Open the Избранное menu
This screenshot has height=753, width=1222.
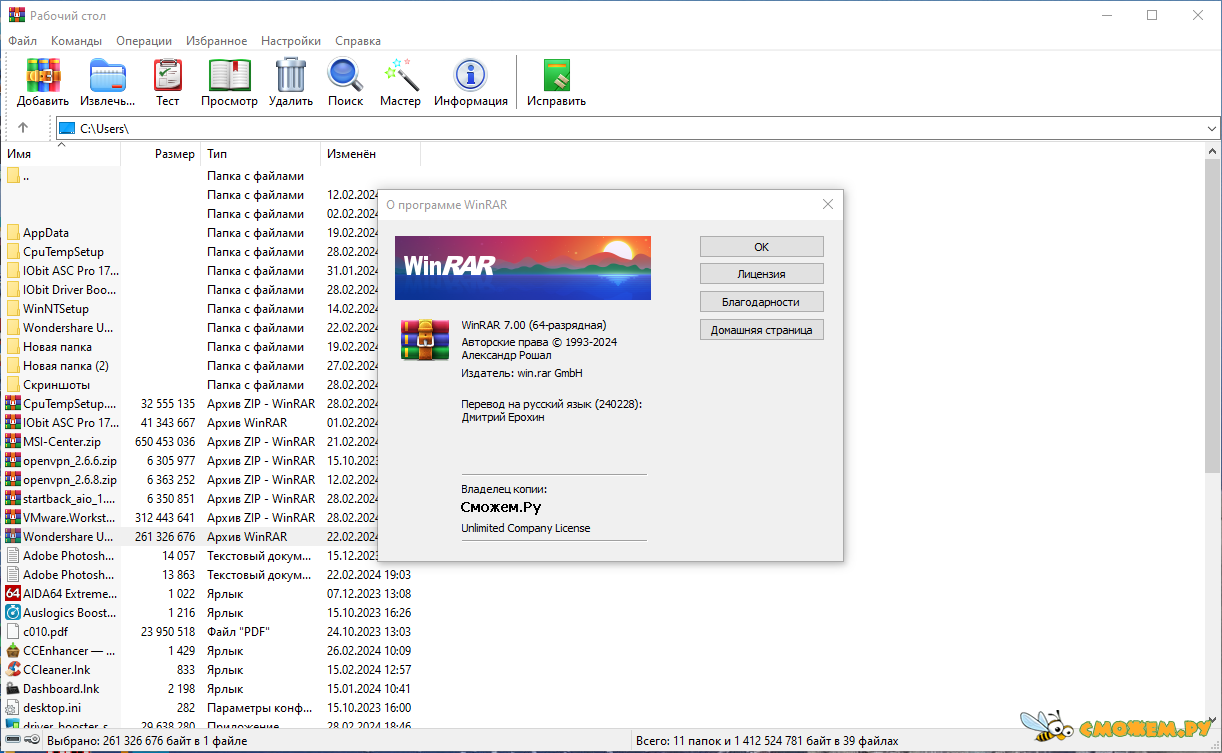coord(216,41)
